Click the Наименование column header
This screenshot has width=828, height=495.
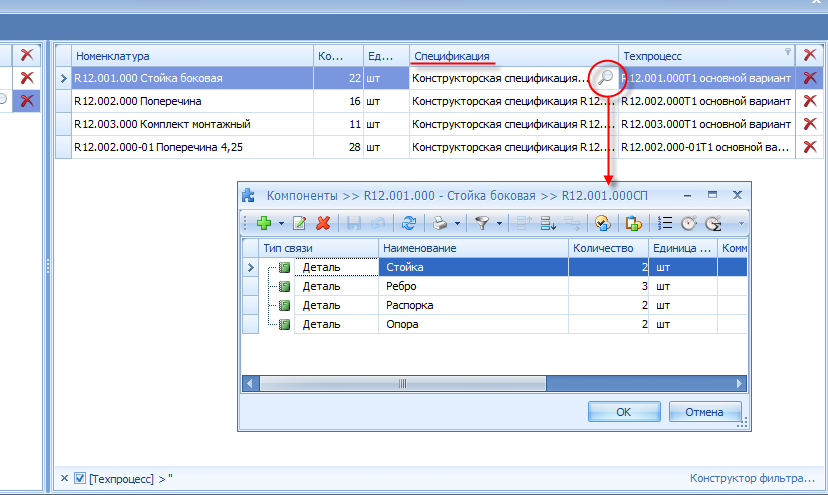coord(474,248)
